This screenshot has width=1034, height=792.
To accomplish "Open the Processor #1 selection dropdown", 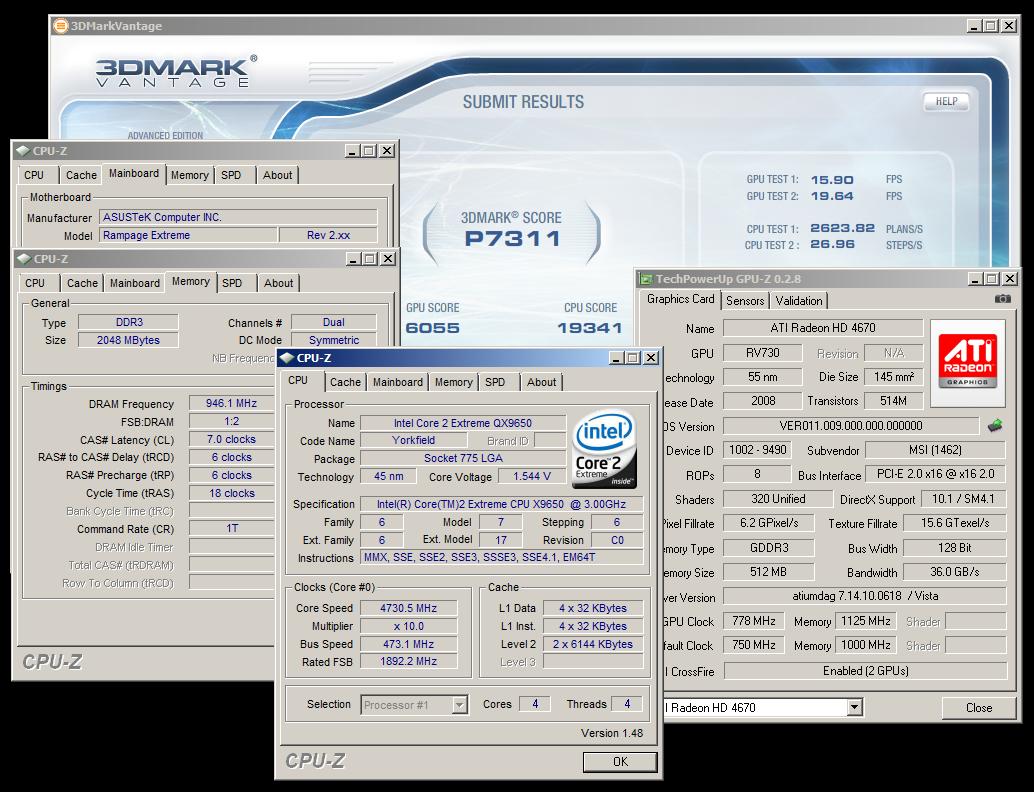I will click(460, 705).
